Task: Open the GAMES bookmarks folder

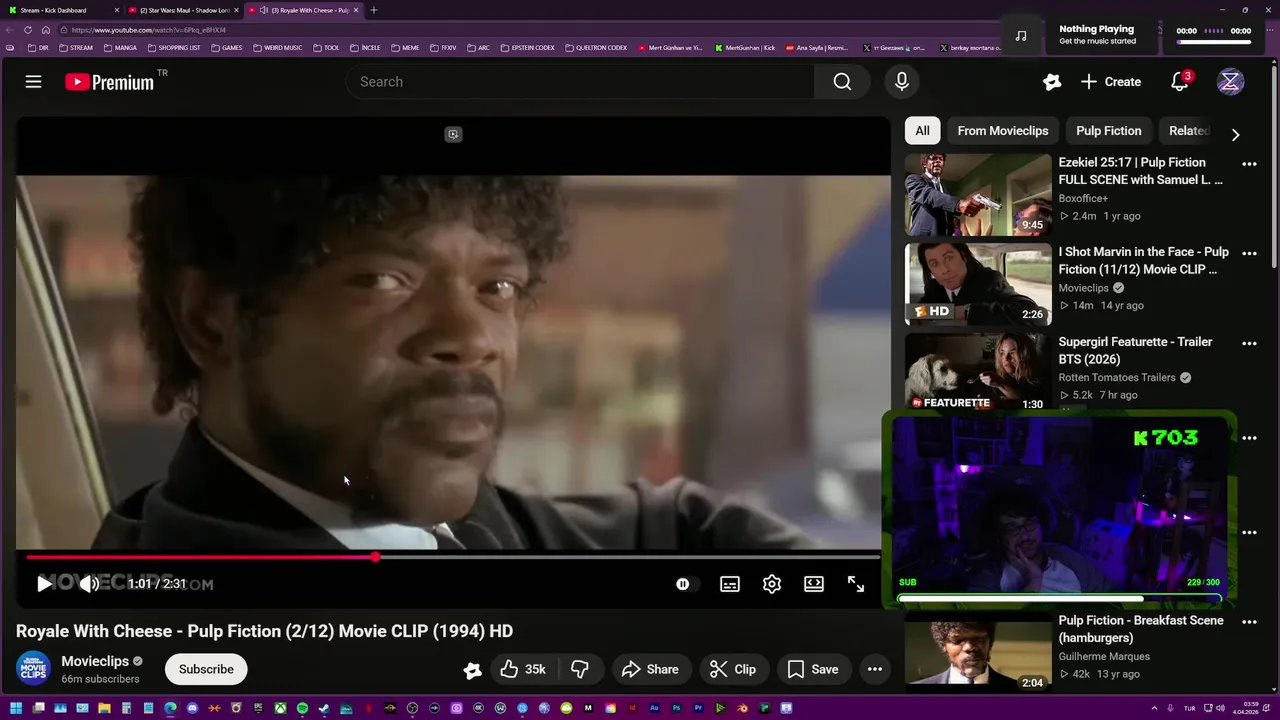Action: click(226, 48)
